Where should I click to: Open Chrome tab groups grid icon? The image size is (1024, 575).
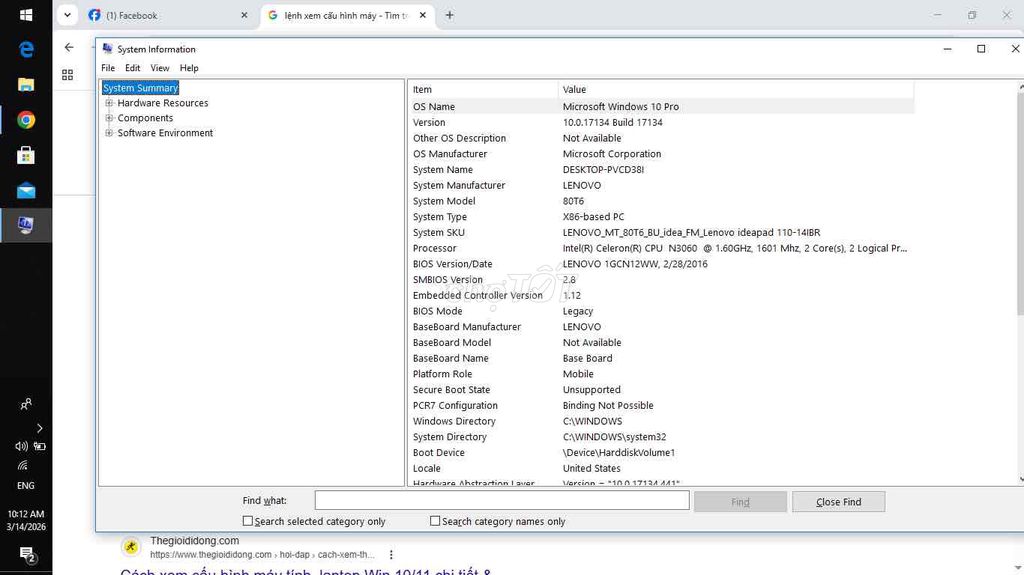tap(67, 75)
